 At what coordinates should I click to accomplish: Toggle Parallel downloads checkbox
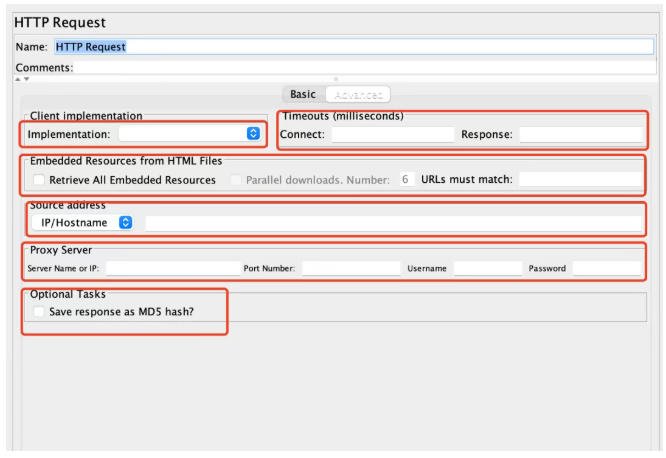point(236,180)
